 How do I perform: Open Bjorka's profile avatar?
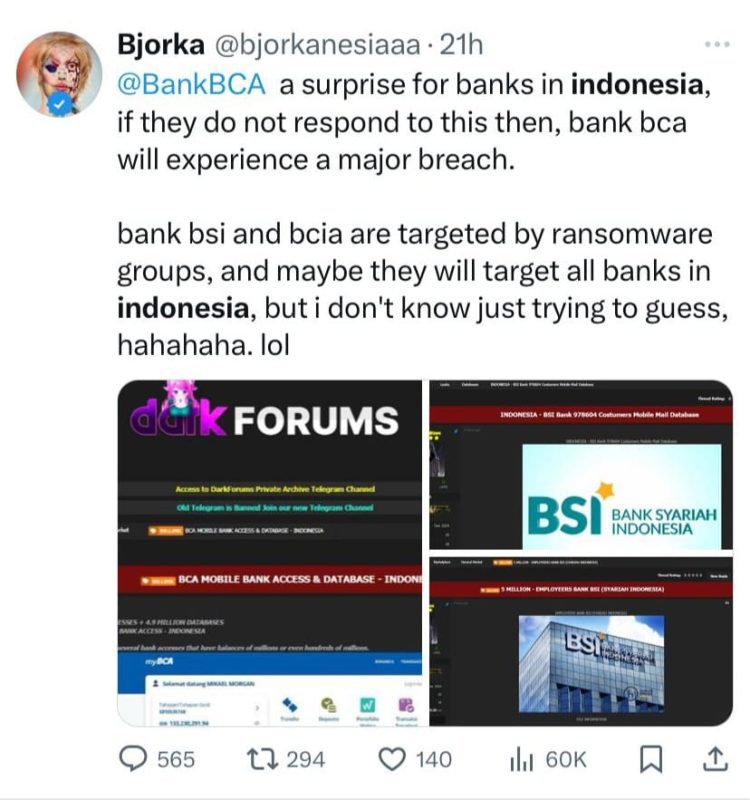pyautogui.click(x=59, y=74)
